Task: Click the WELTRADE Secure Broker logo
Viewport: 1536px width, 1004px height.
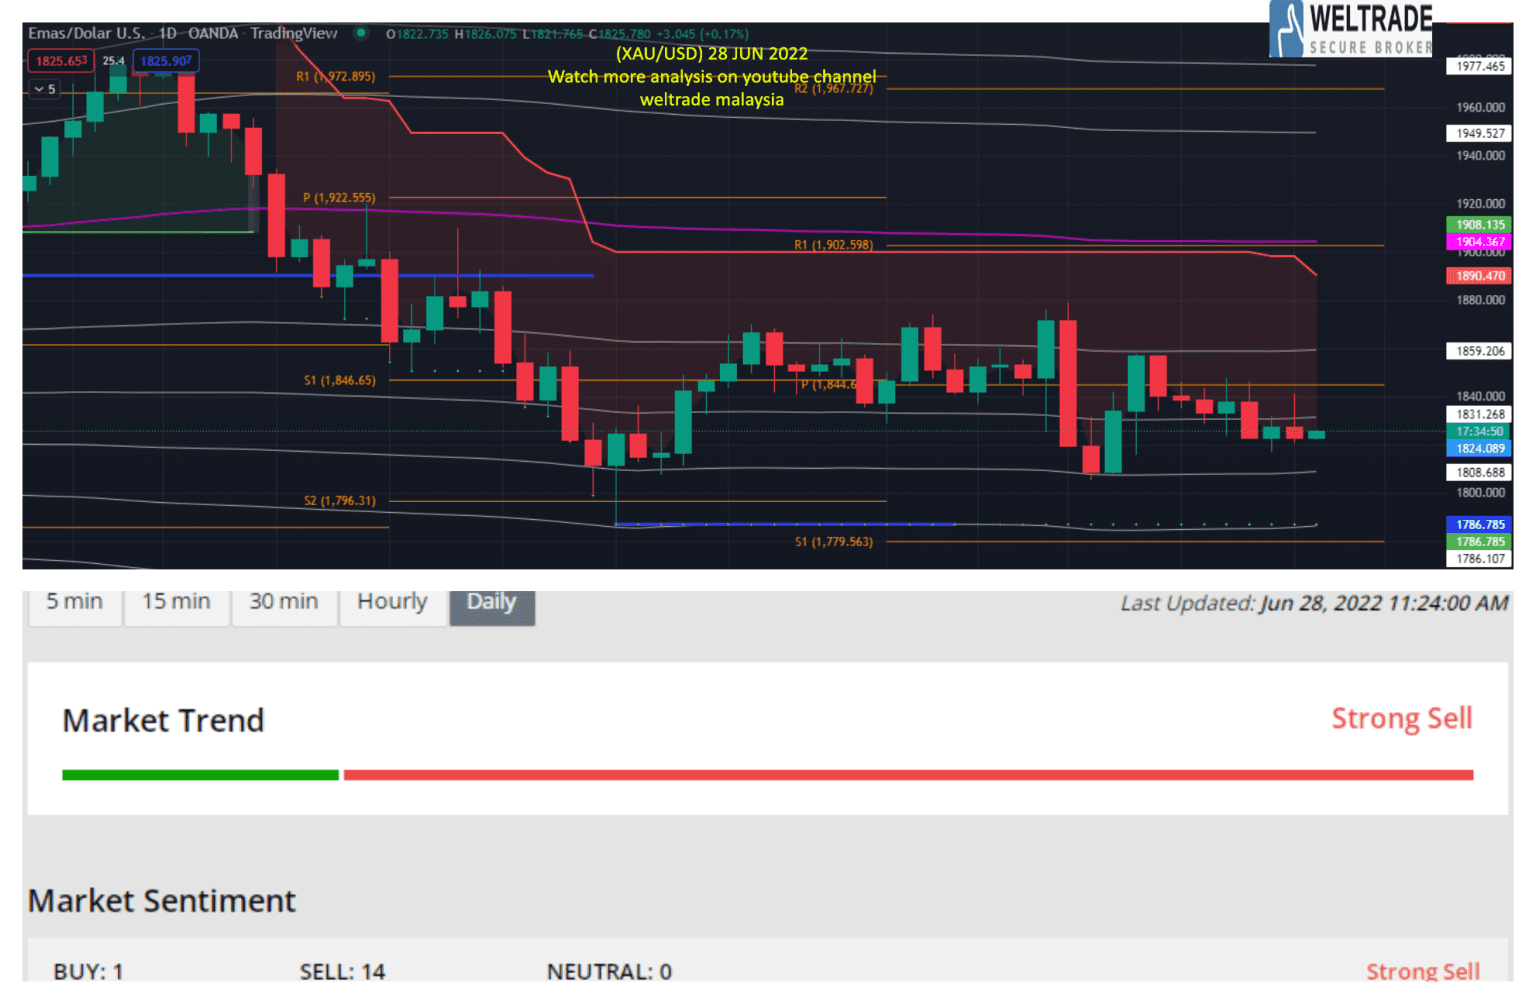Action: tap(1351, 29)
